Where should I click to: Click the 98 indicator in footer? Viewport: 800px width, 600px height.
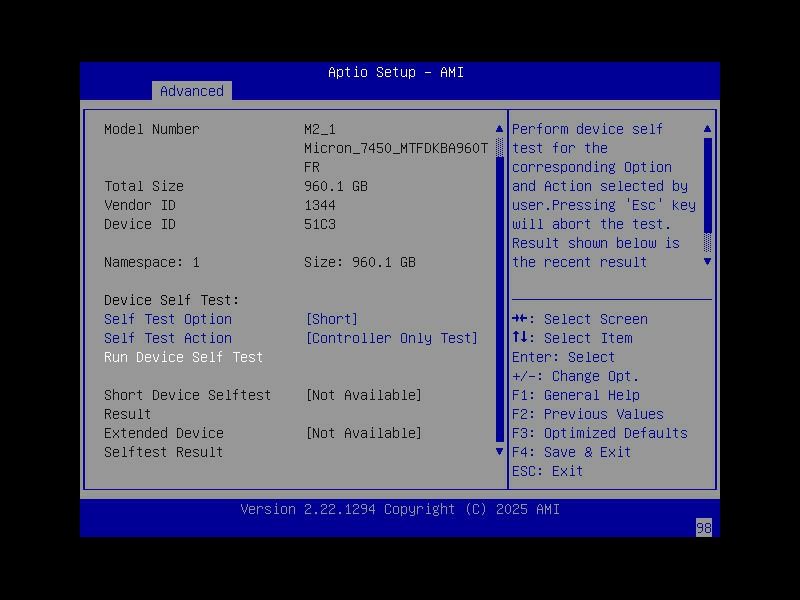coord(704,528)
